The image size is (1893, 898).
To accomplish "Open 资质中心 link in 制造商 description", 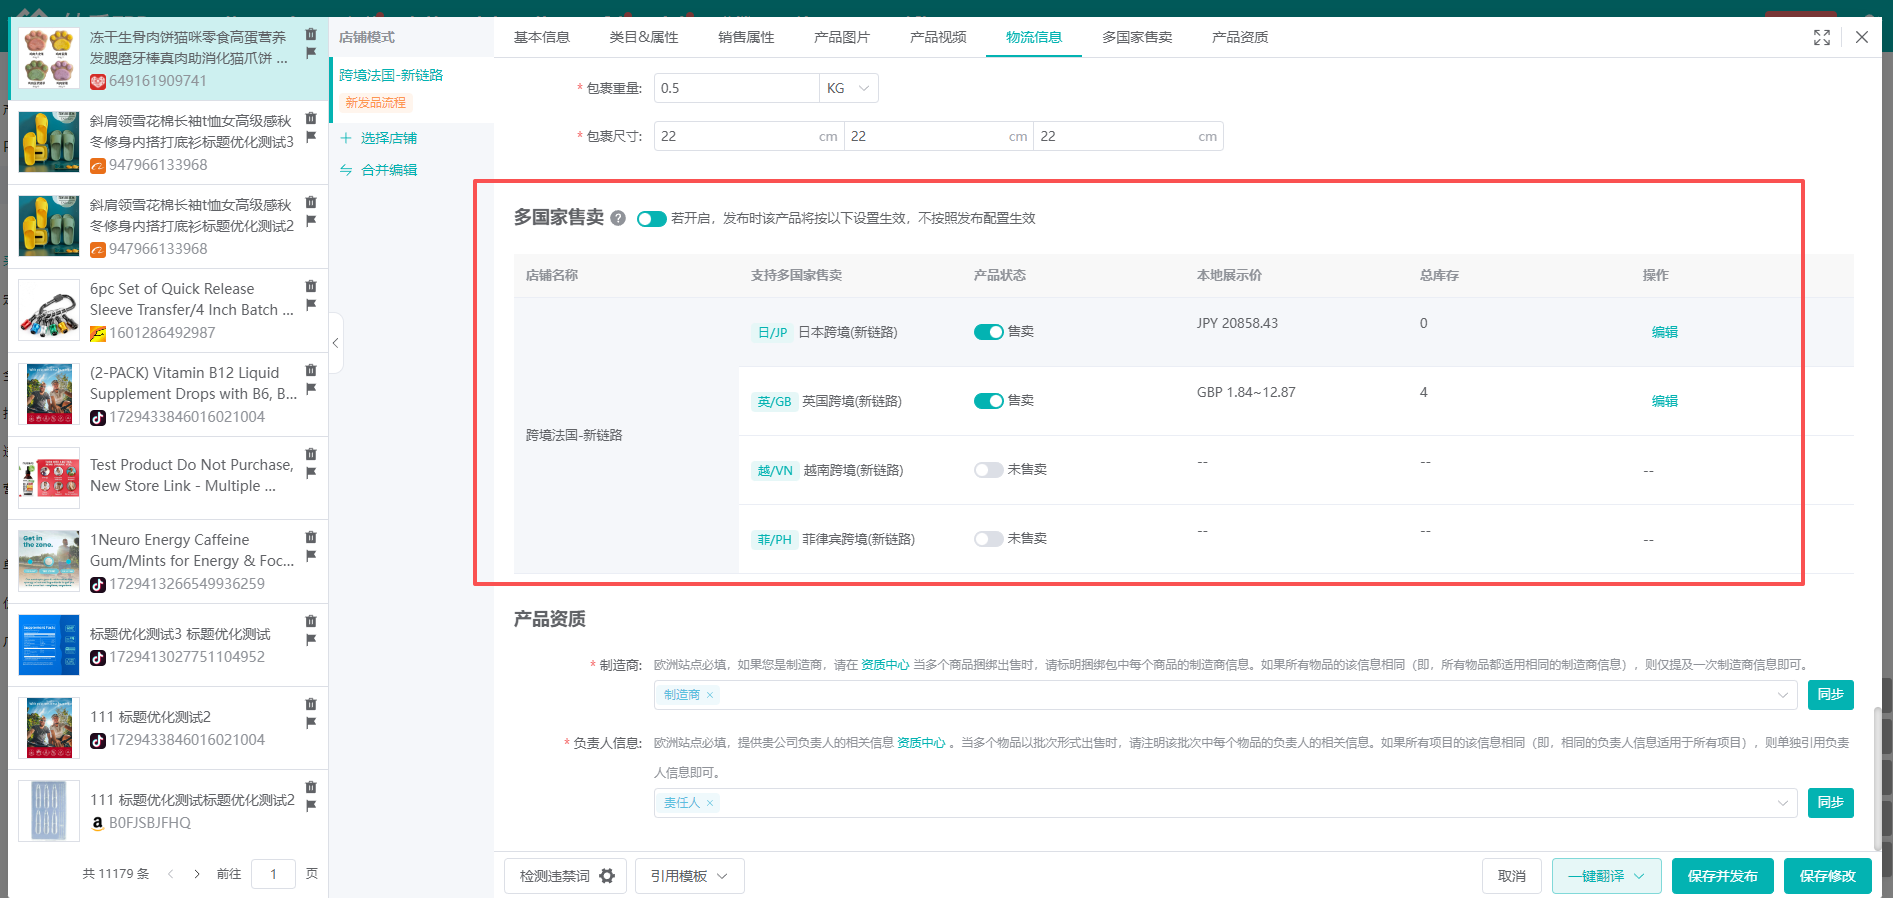I will click(885, 665).
